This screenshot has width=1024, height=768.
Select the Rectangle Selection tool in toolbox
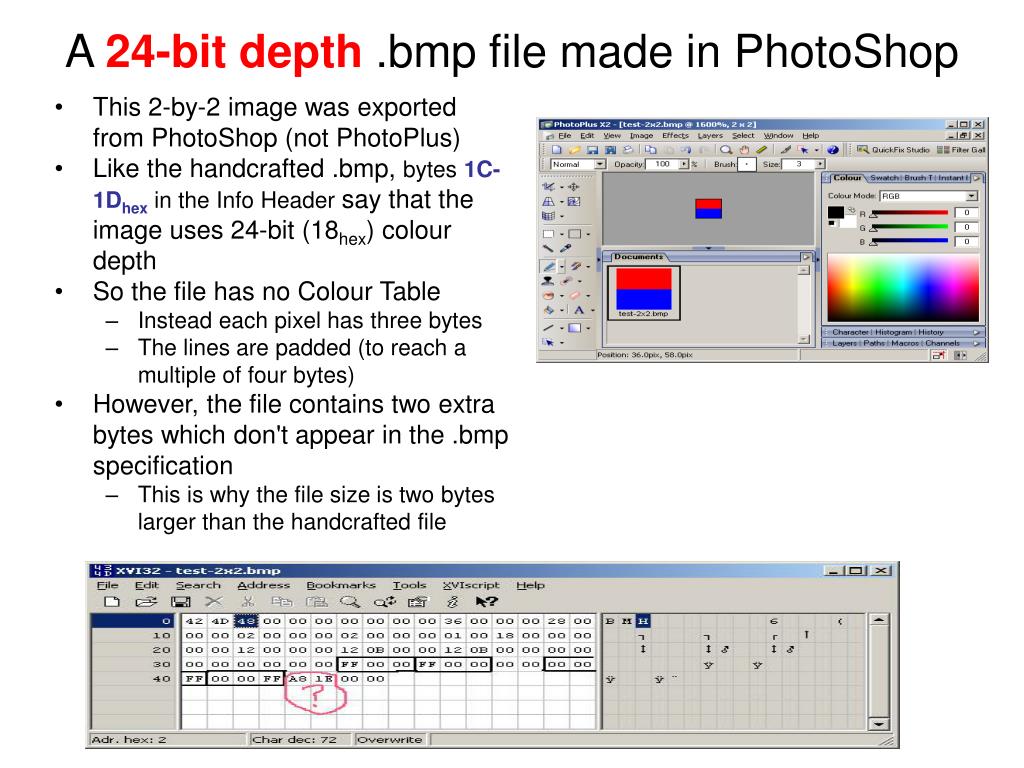[x=549, y=234]
